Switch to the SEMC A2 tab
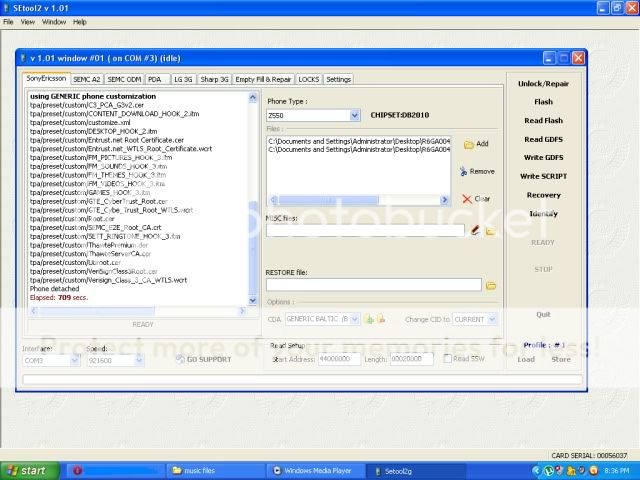The image size is (640, 480). point(87,79)
